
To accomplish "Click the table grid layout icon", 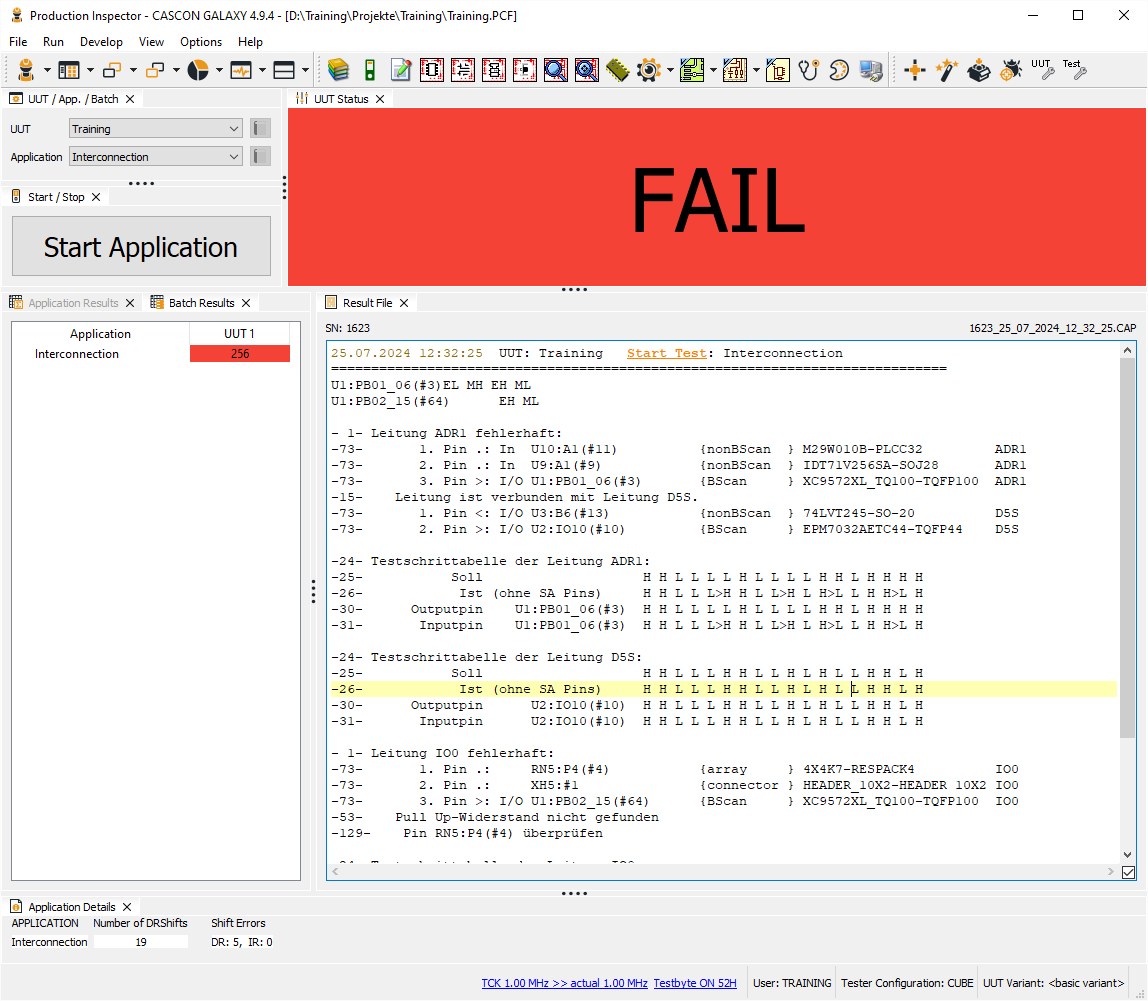I will (69, 70).
